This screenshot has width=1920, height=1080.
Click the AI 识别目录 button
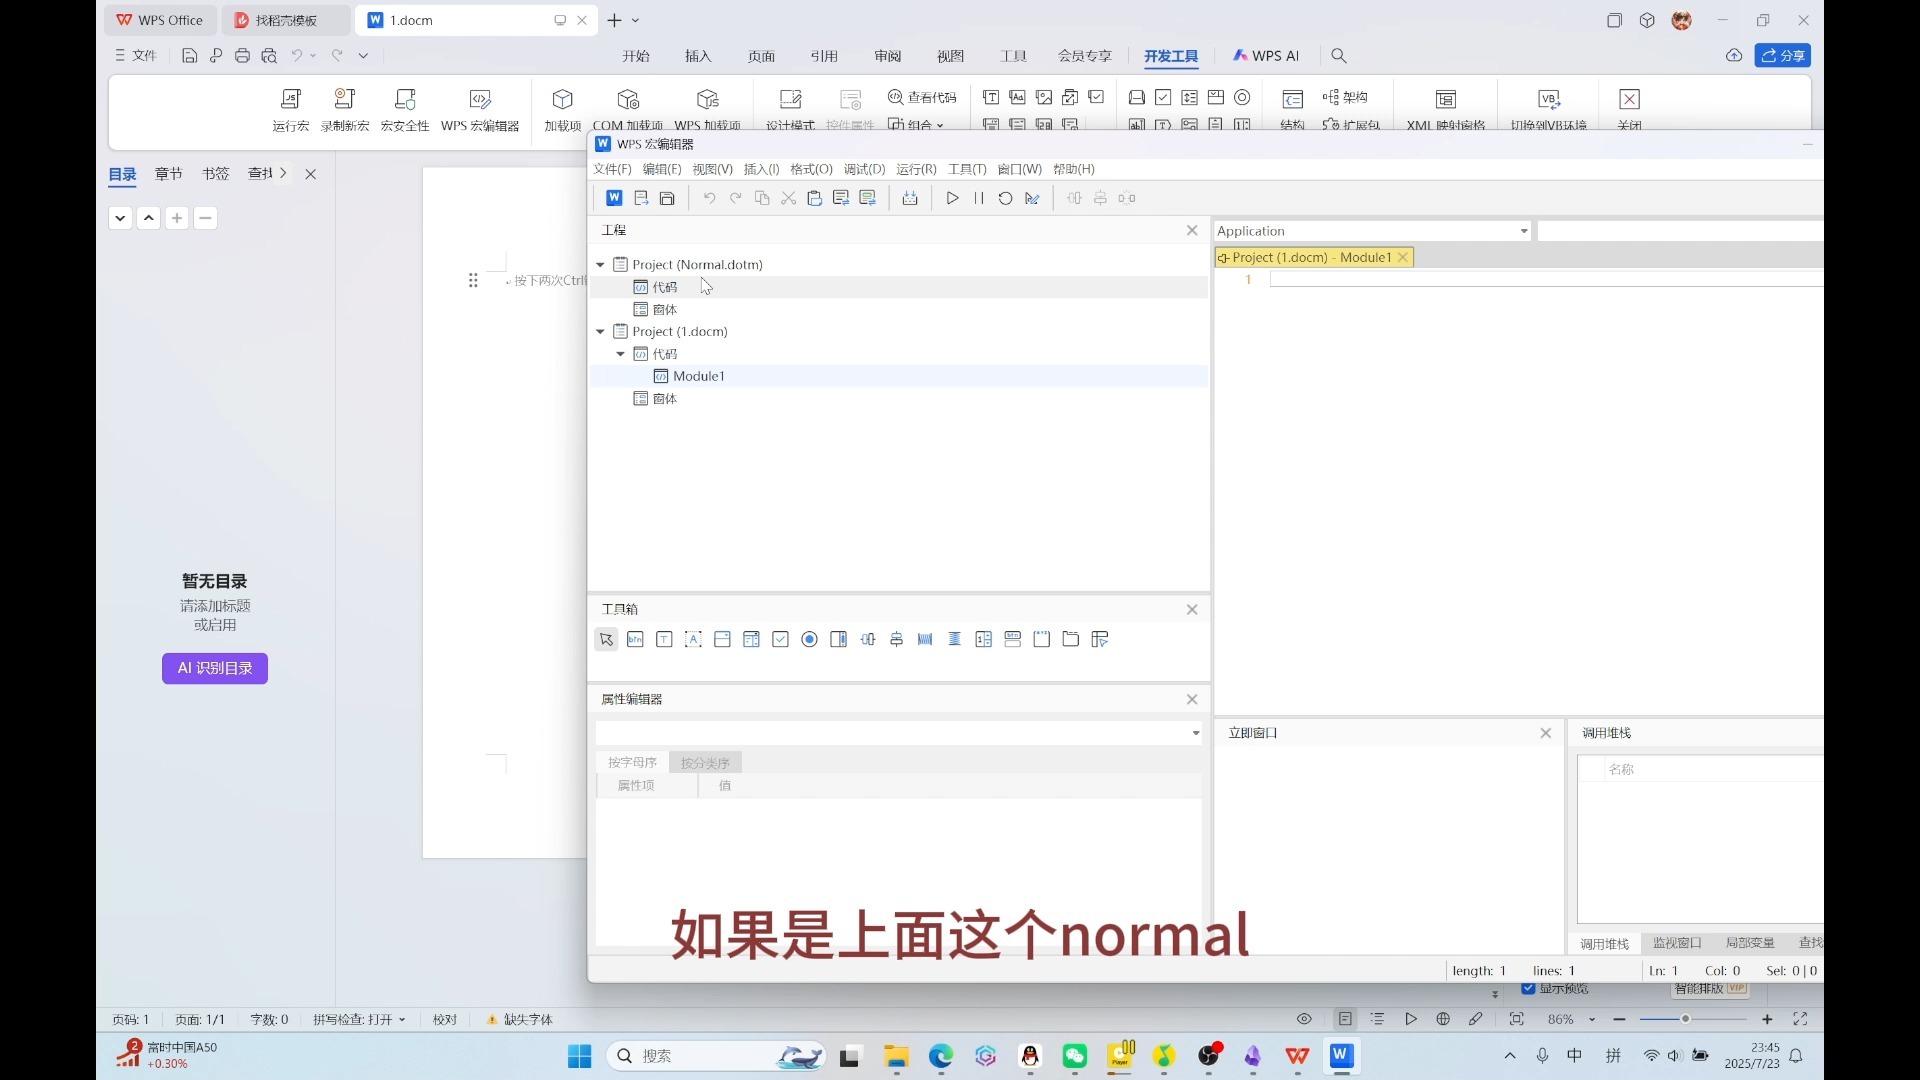[214, 668]
